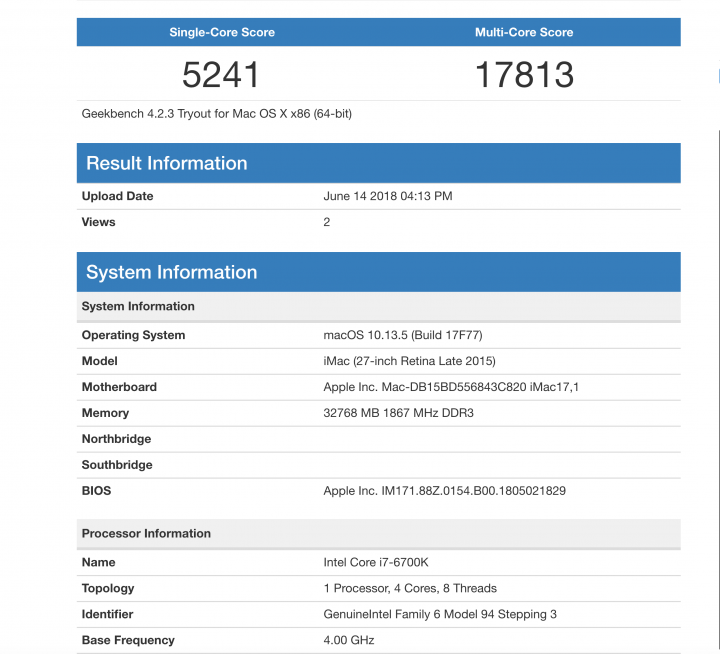This screenshot has height=654, width=720.
Task: Click the Base Frequency label
Action: pos(128,640)
